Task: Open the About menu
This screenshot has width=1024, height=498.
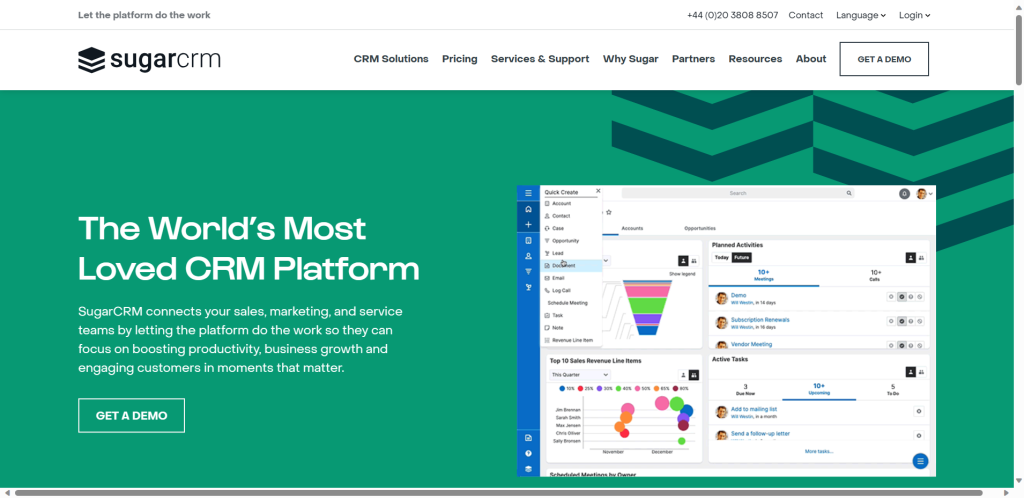Action: point(811,59)
